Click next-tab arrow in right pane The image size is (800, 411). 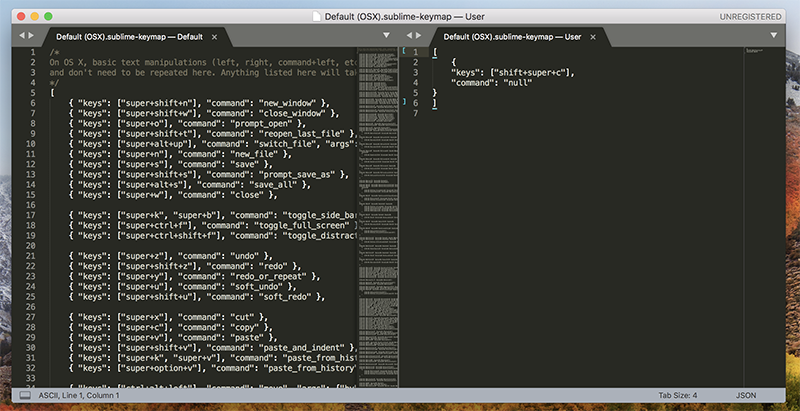click(418, 36)
